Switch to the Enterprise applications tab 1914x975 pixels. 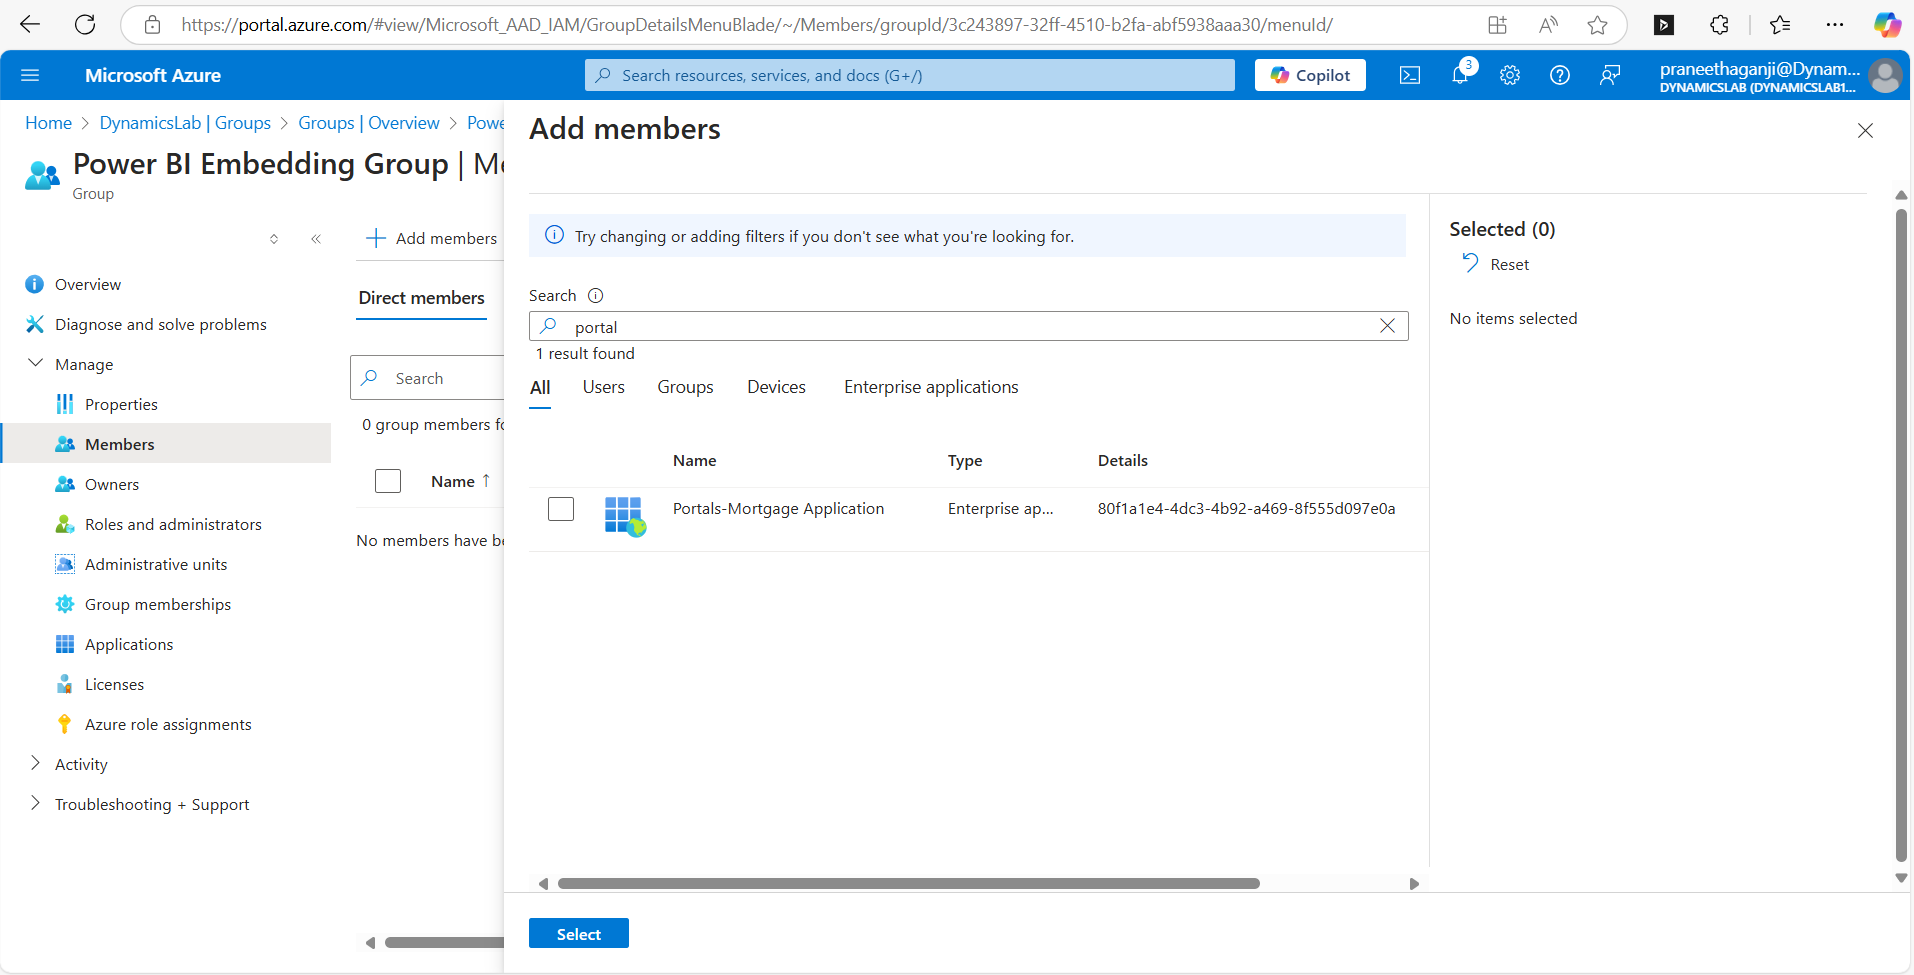pos(930,387)
